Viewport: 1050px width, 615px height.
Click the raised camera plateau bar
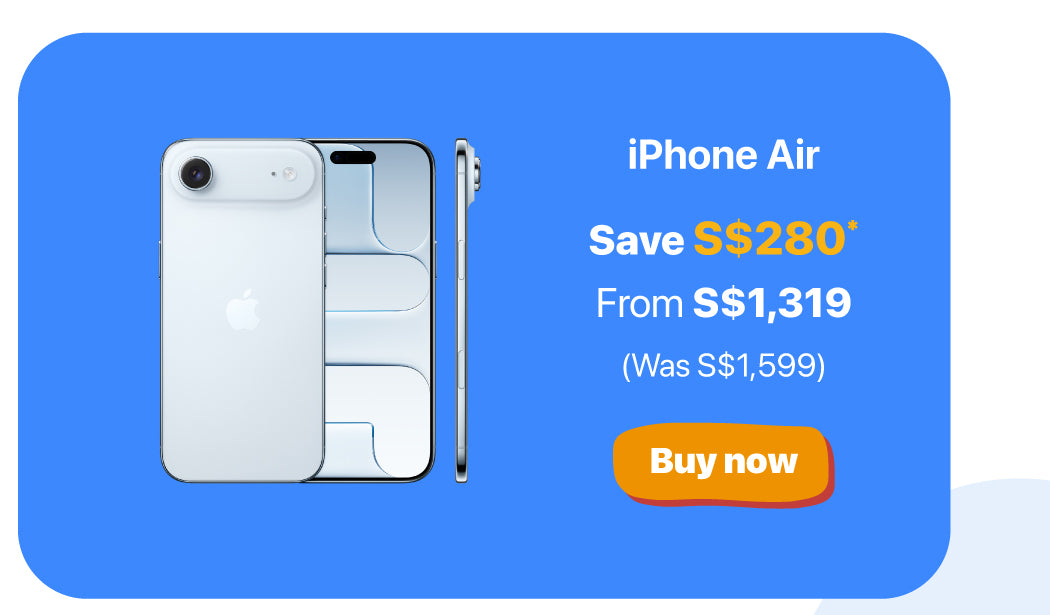click(x=241, y=171)
